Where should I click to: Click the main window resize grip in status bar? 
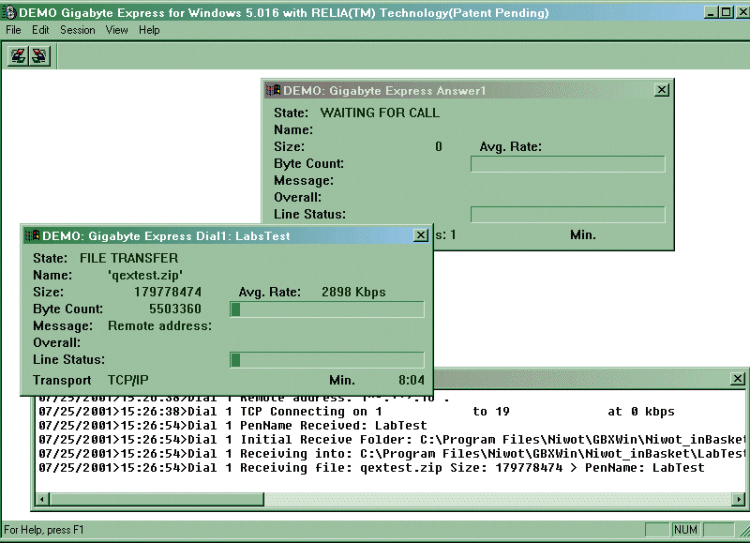pyautogui.click(x=744, y=531)
